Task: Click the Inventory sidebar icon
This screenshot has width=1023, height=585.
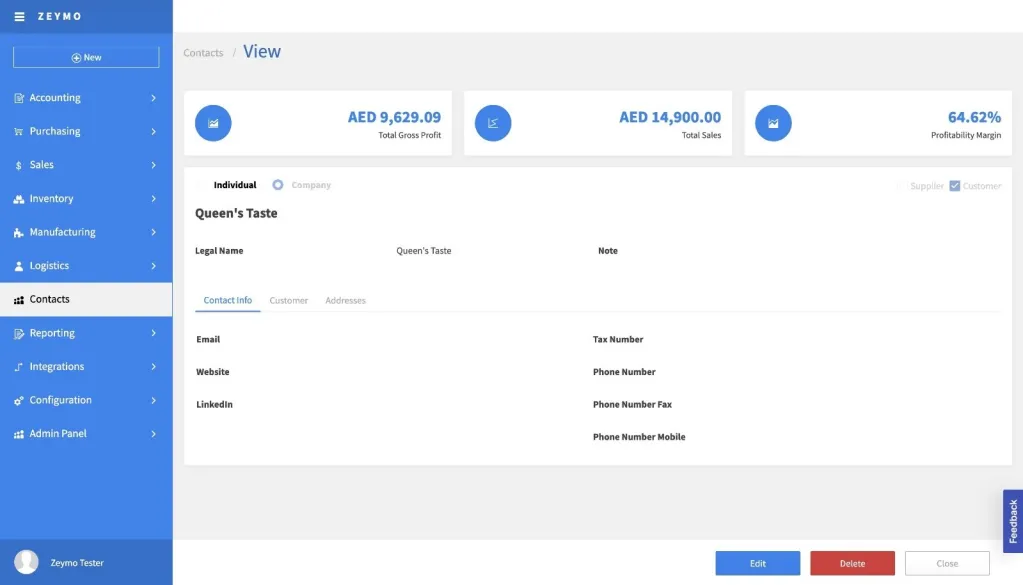Action: pos(18,199)
